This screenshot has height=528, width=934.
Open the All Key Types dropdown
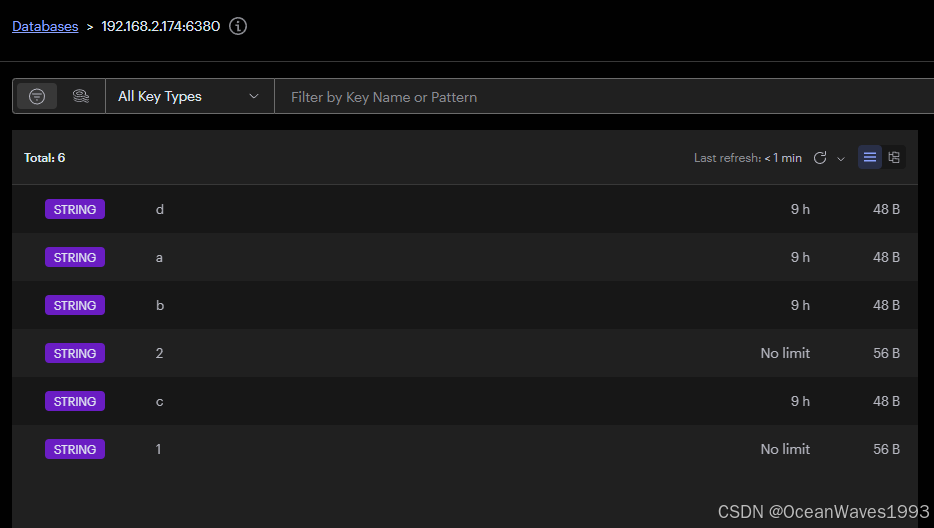click(189, 96)
